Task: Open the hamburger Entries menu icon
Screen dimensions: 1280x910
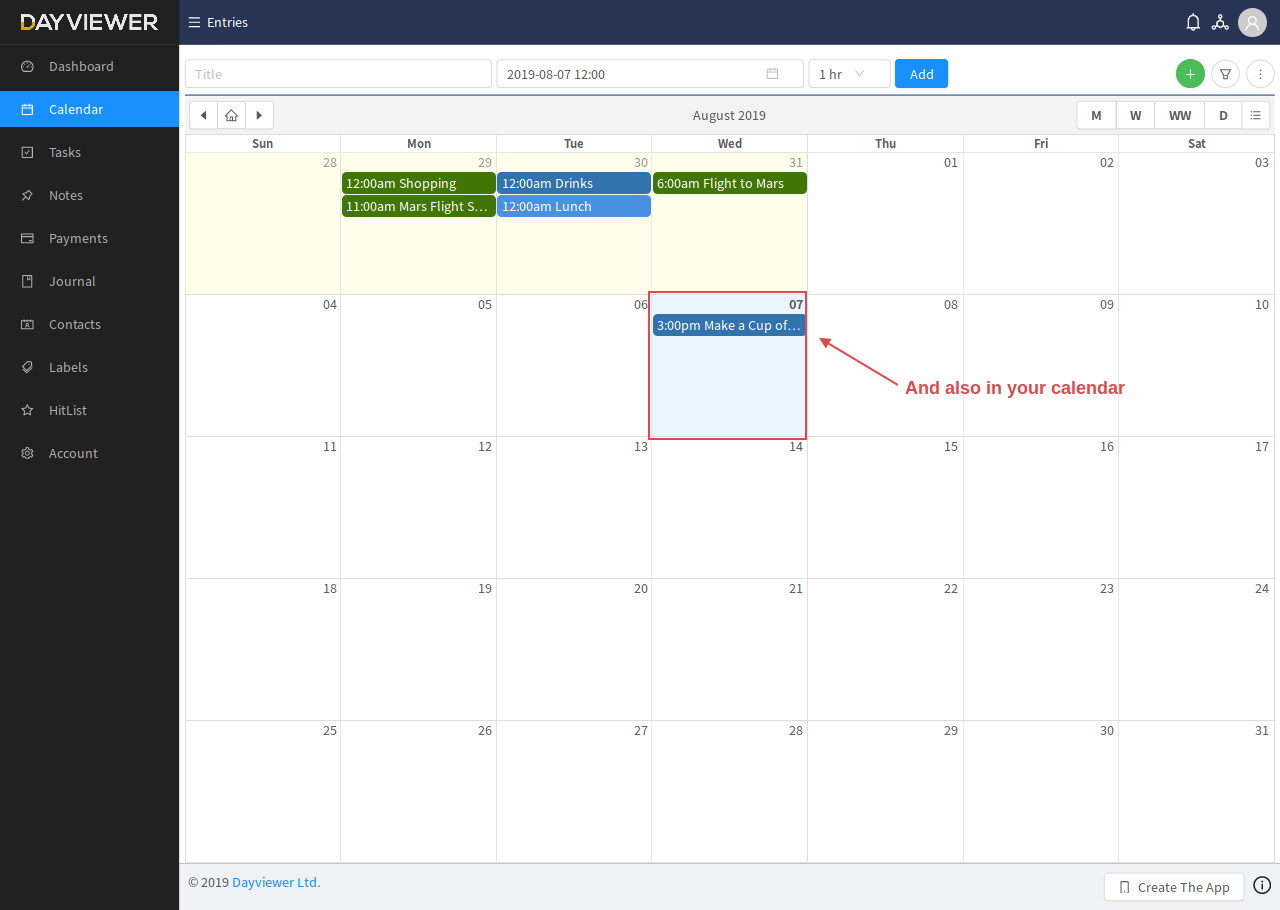Action: click(x=194, y=22)
